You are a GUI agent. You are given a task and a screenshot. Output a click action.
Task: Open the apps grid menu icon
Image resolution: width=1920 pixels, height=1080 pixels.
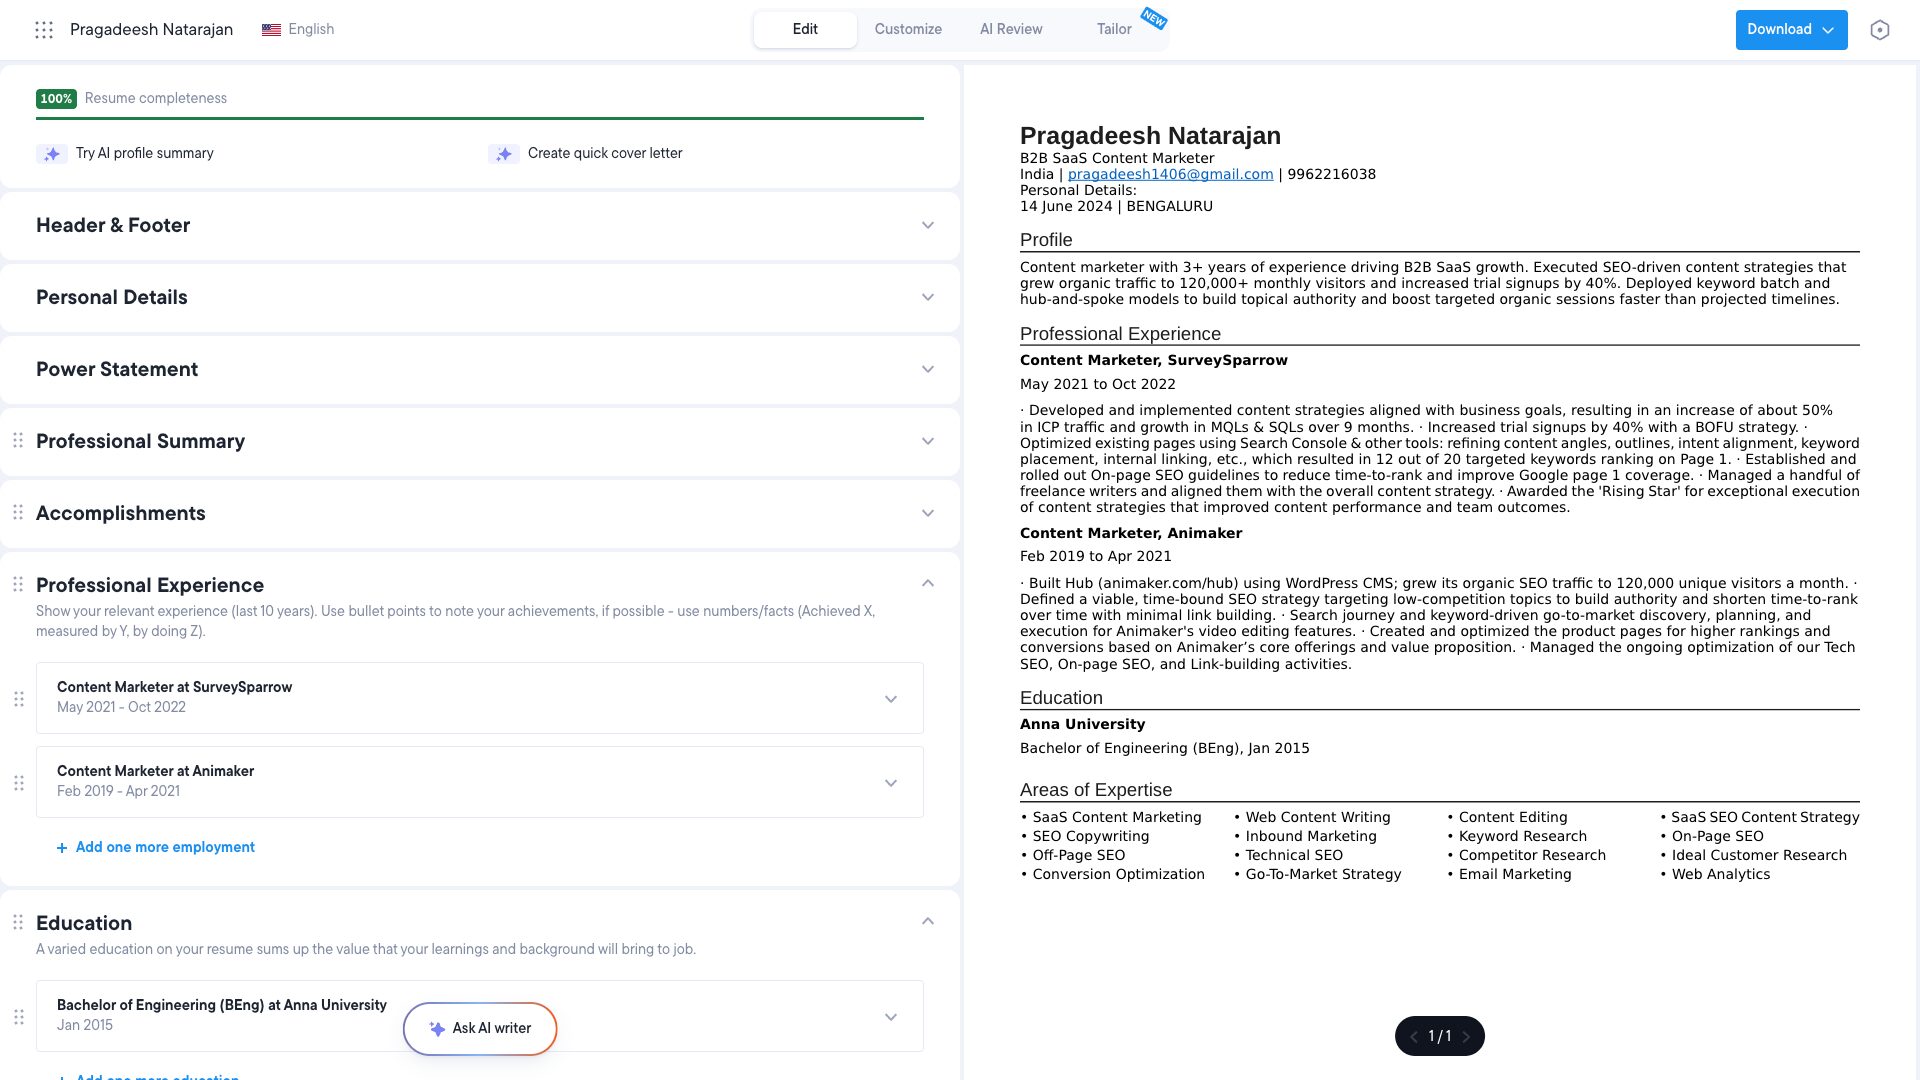[x=44, y=30]
